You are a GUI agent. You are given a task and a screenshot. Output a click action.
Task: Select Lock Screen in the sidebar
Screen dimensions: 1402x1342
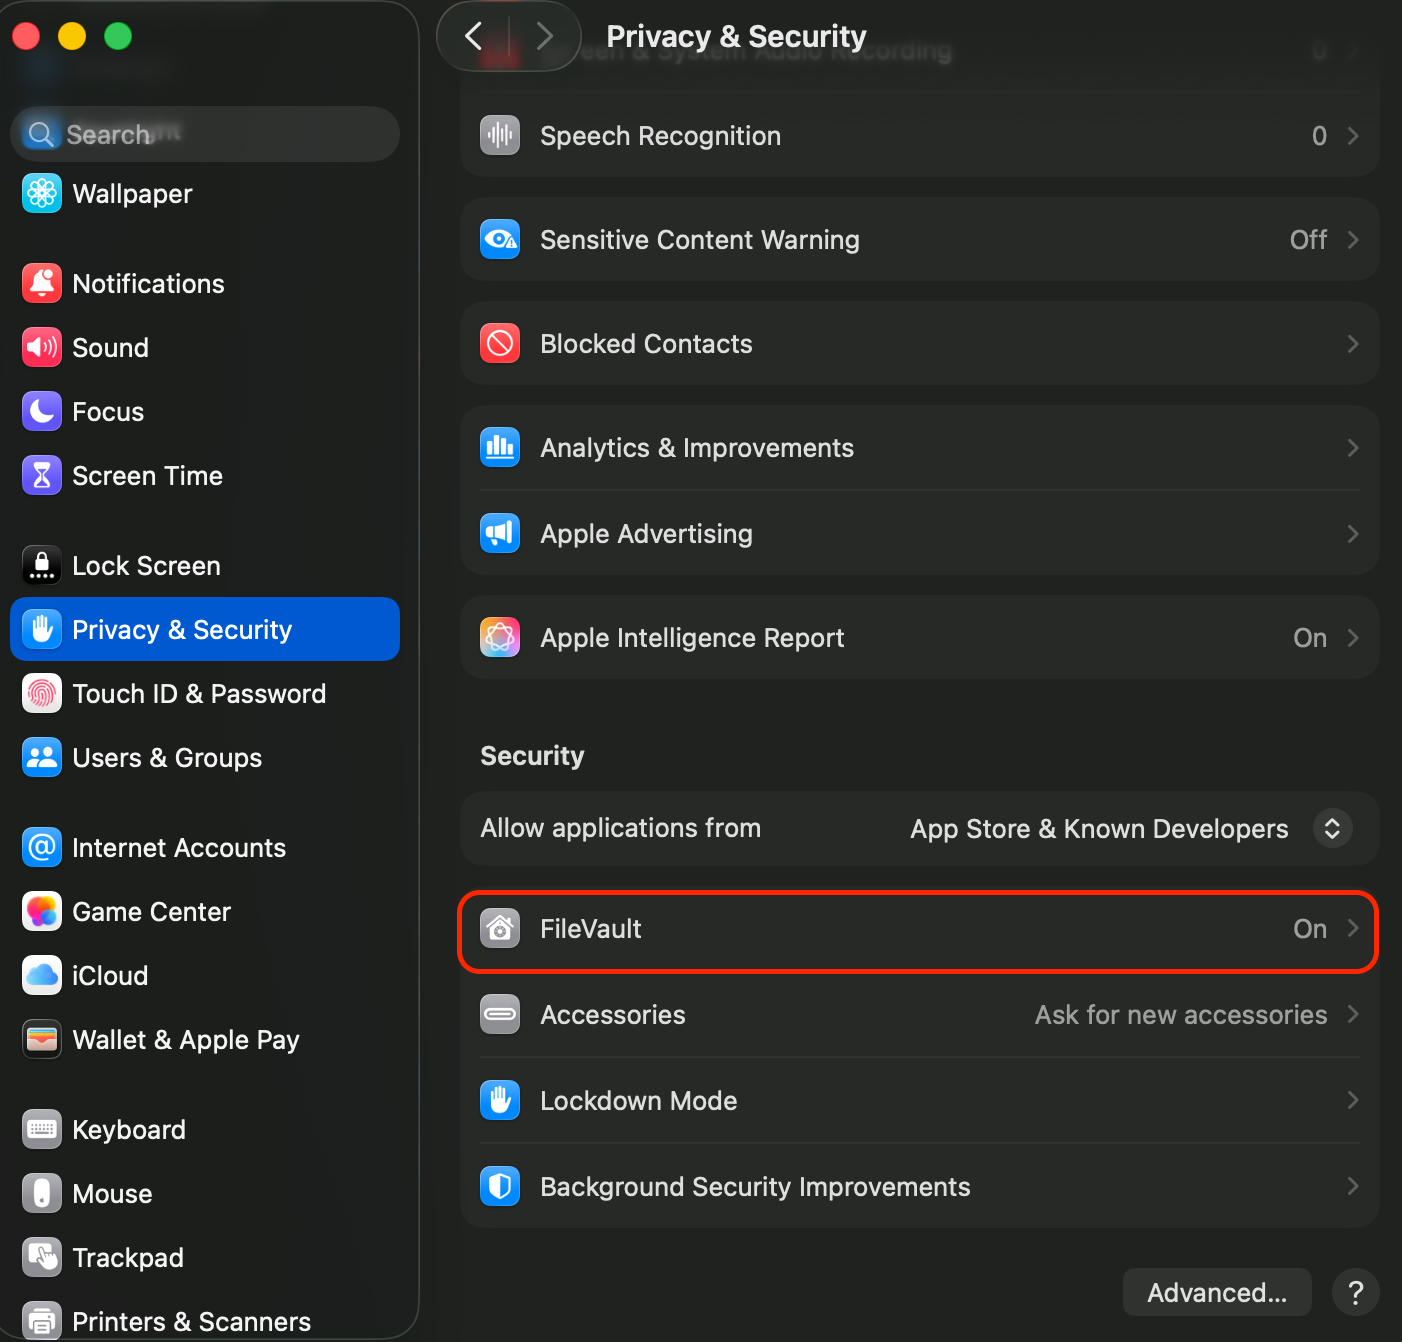[x=146, y=566]
